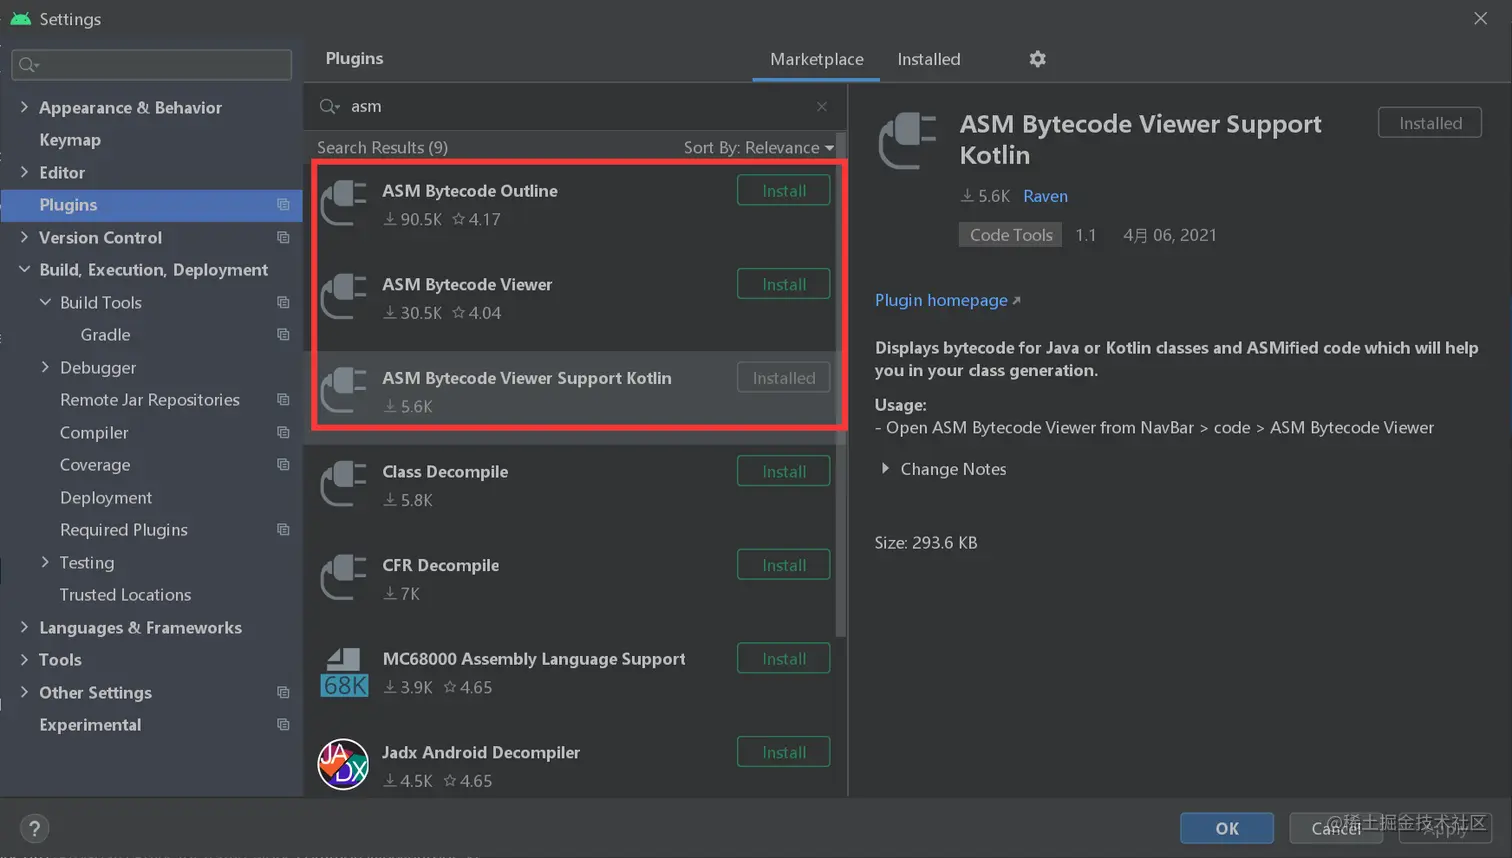Click the project-level icon beside Gradle
This screenshot has height=858, width=1512.
tap(283, 335)
